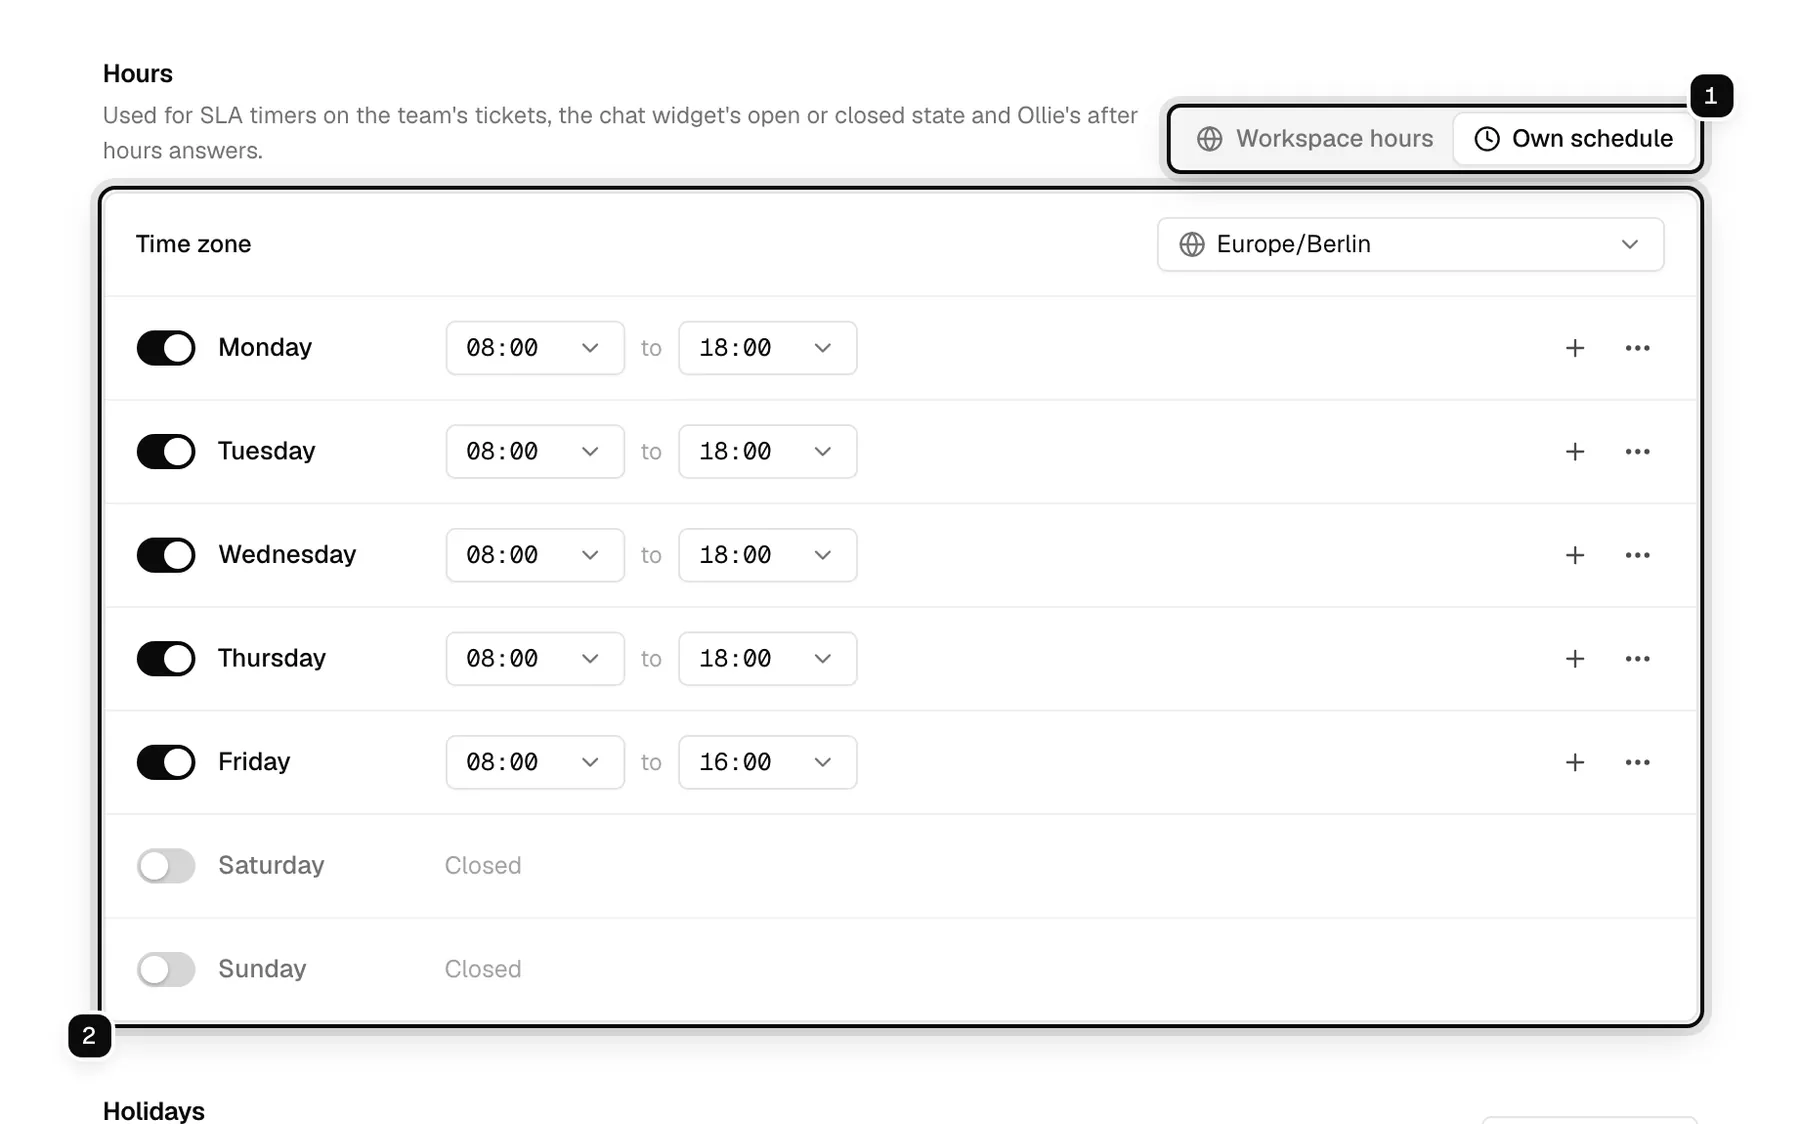Viewport: 1800px width, 1124px height.
Task: Switch to Workspace hours tab
Action: tap(1314, 139)
